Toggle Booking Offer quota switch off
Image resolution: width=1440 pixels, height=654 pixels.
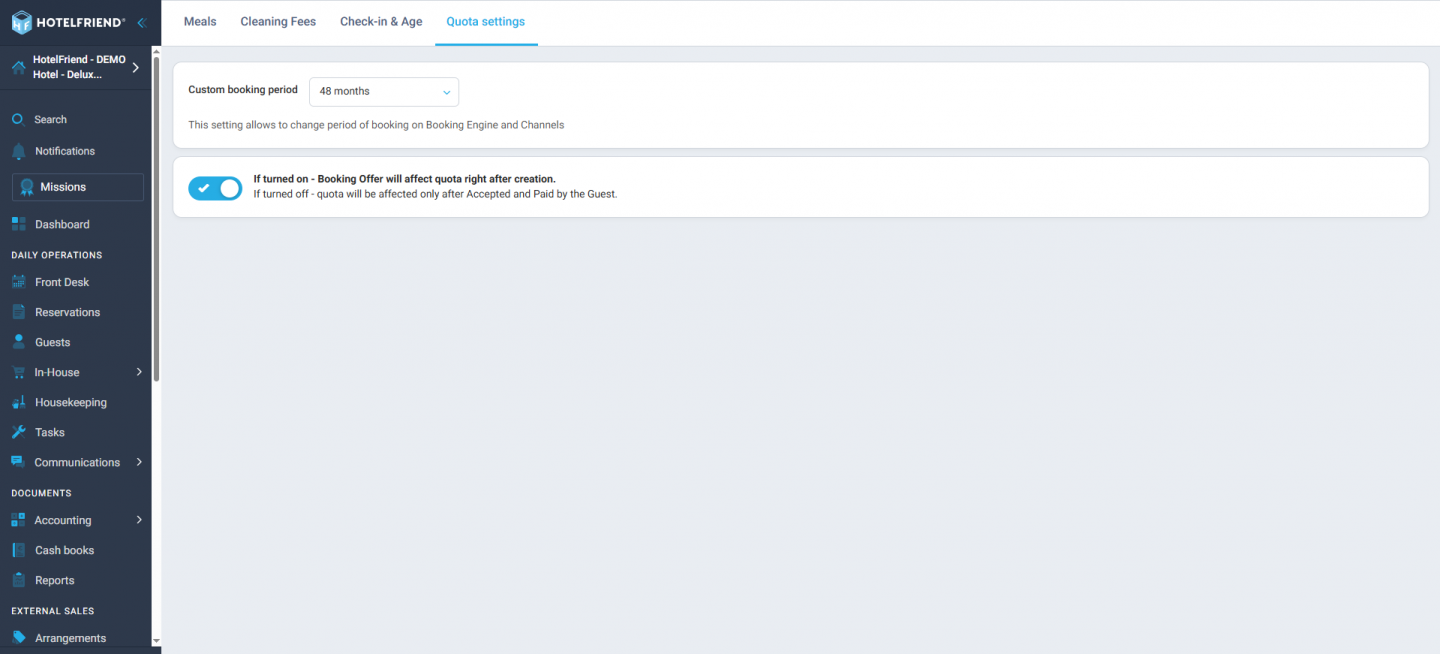[x=215, y=188]
